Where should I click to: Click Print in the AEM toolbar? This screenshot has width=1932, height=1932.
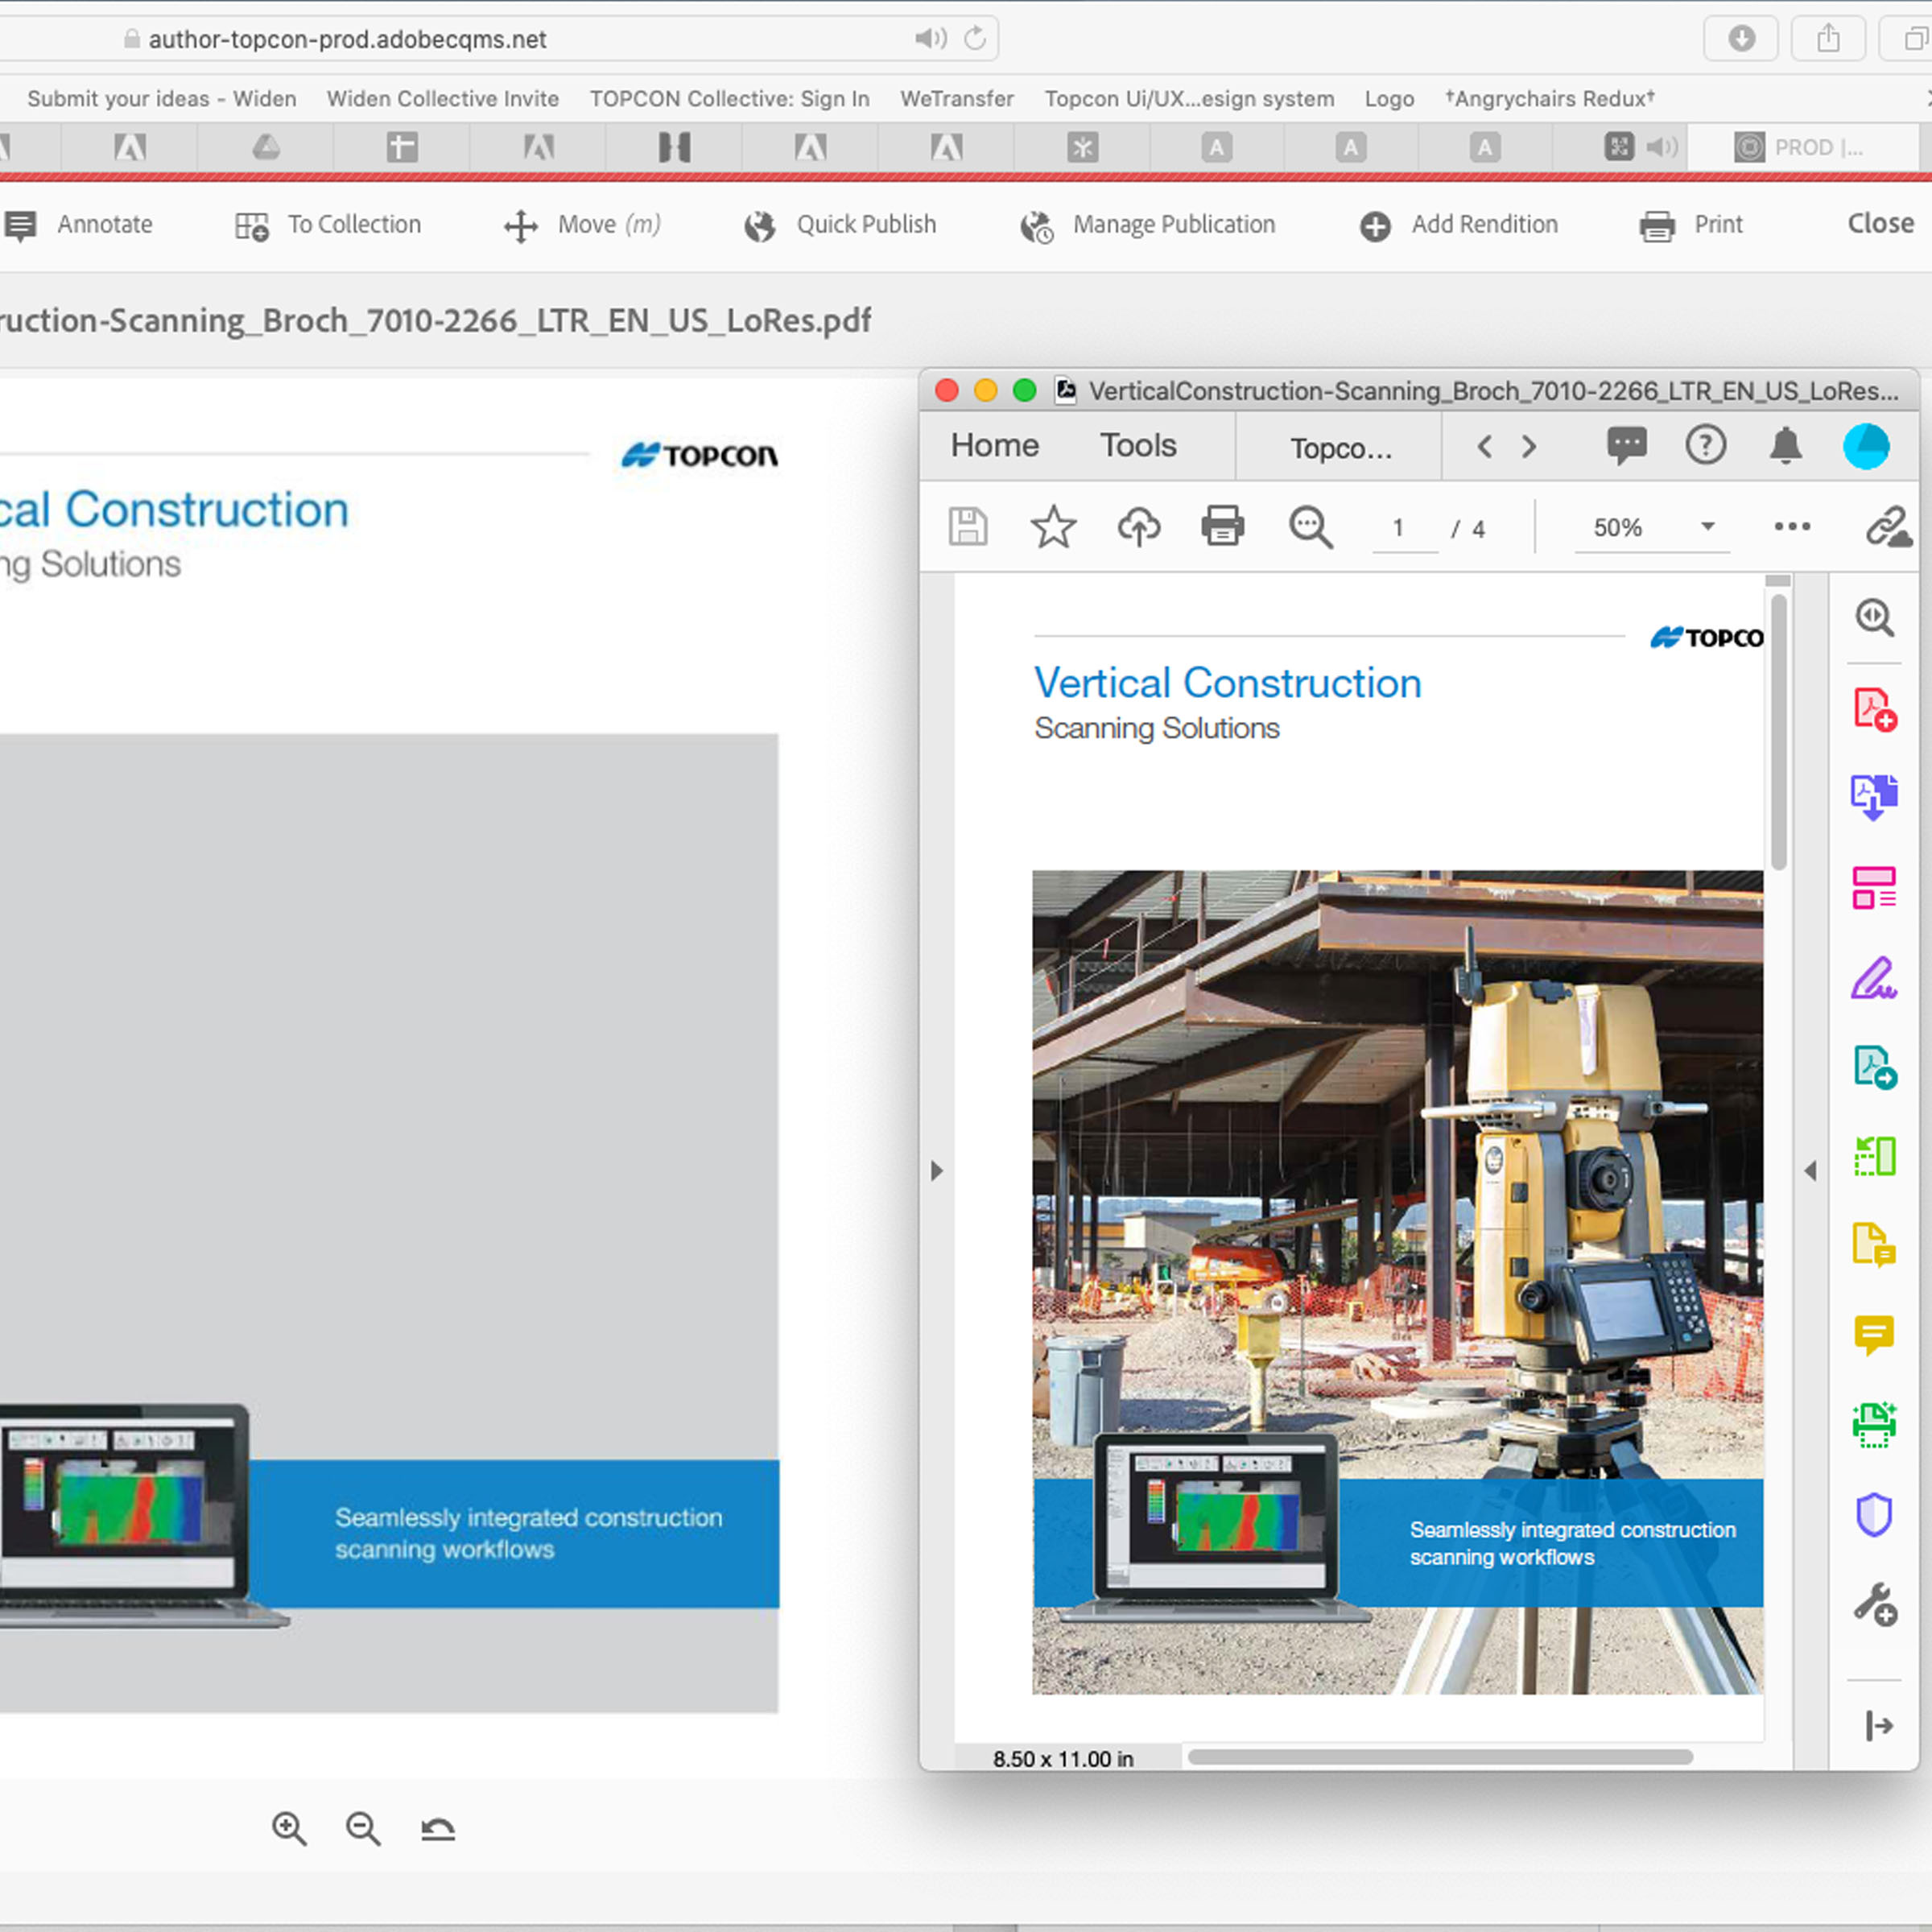[1691, 225]
